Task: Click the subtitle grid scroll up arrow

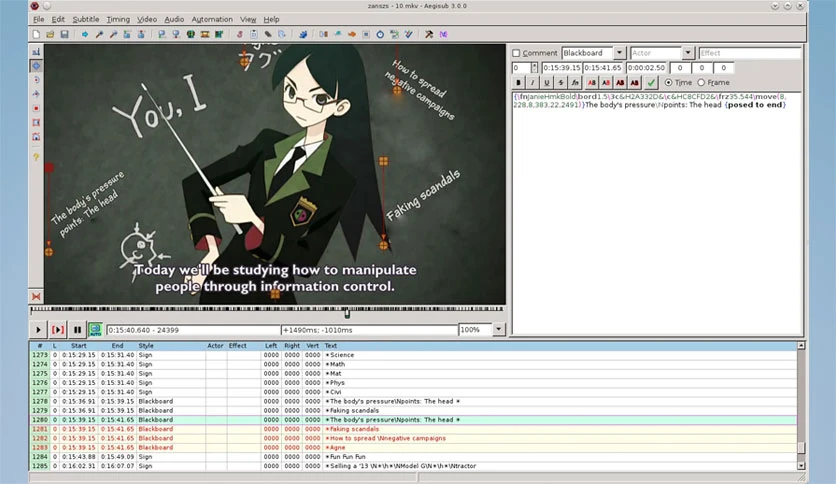Action: pyautogui.click(x=801, y=345)
